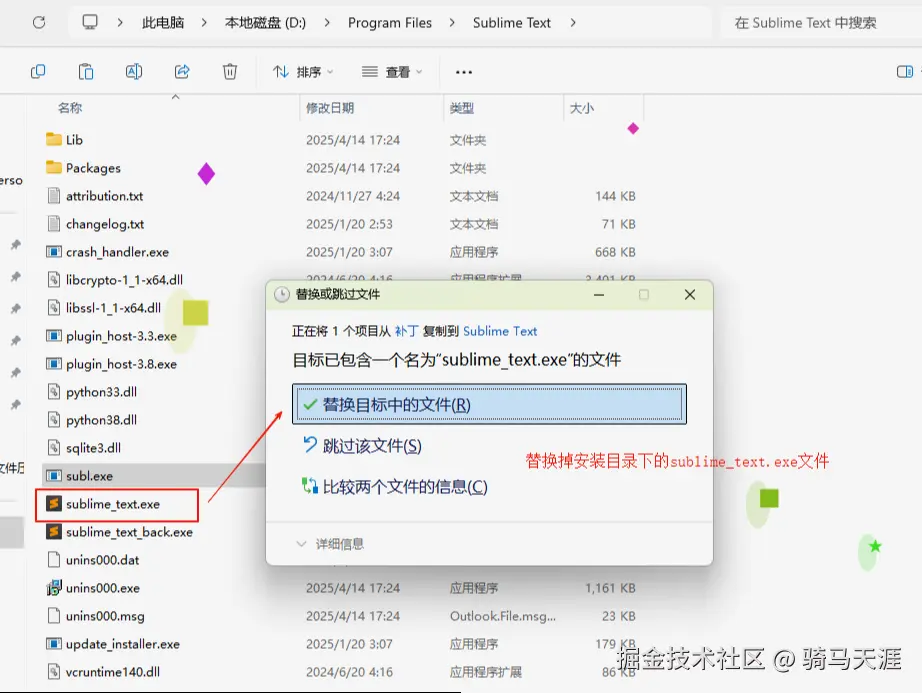Sort by 类型 column header
The width and height of the screenshot is (922, 693).
click(462, 108)
